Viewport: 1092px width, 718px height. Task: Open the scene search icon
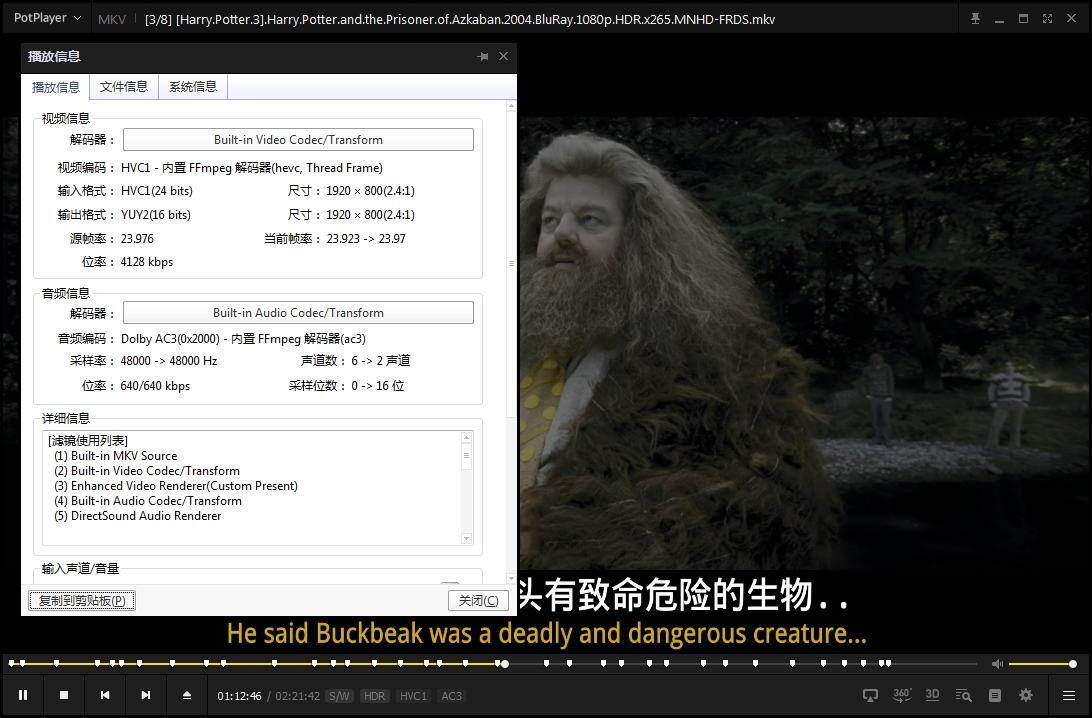[x=962, y=695]
